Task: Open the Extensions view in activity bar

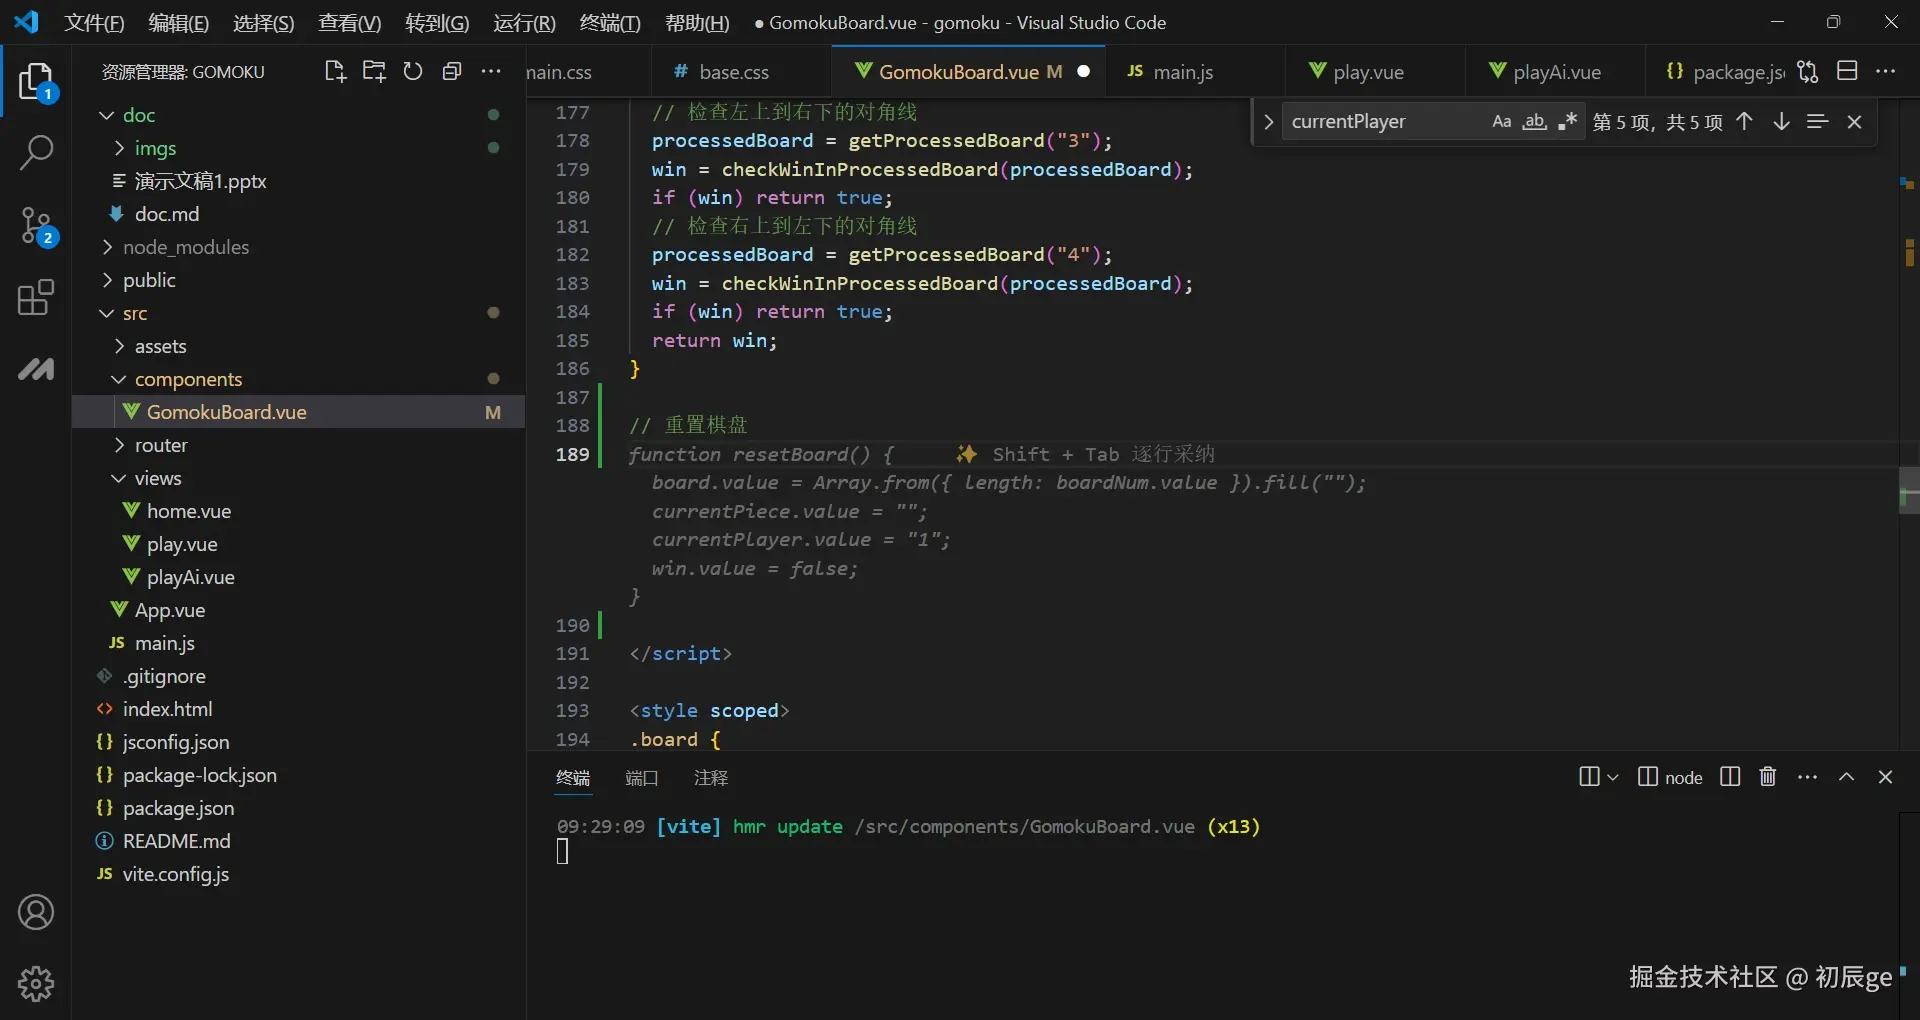Action: (x=36, y=297)
